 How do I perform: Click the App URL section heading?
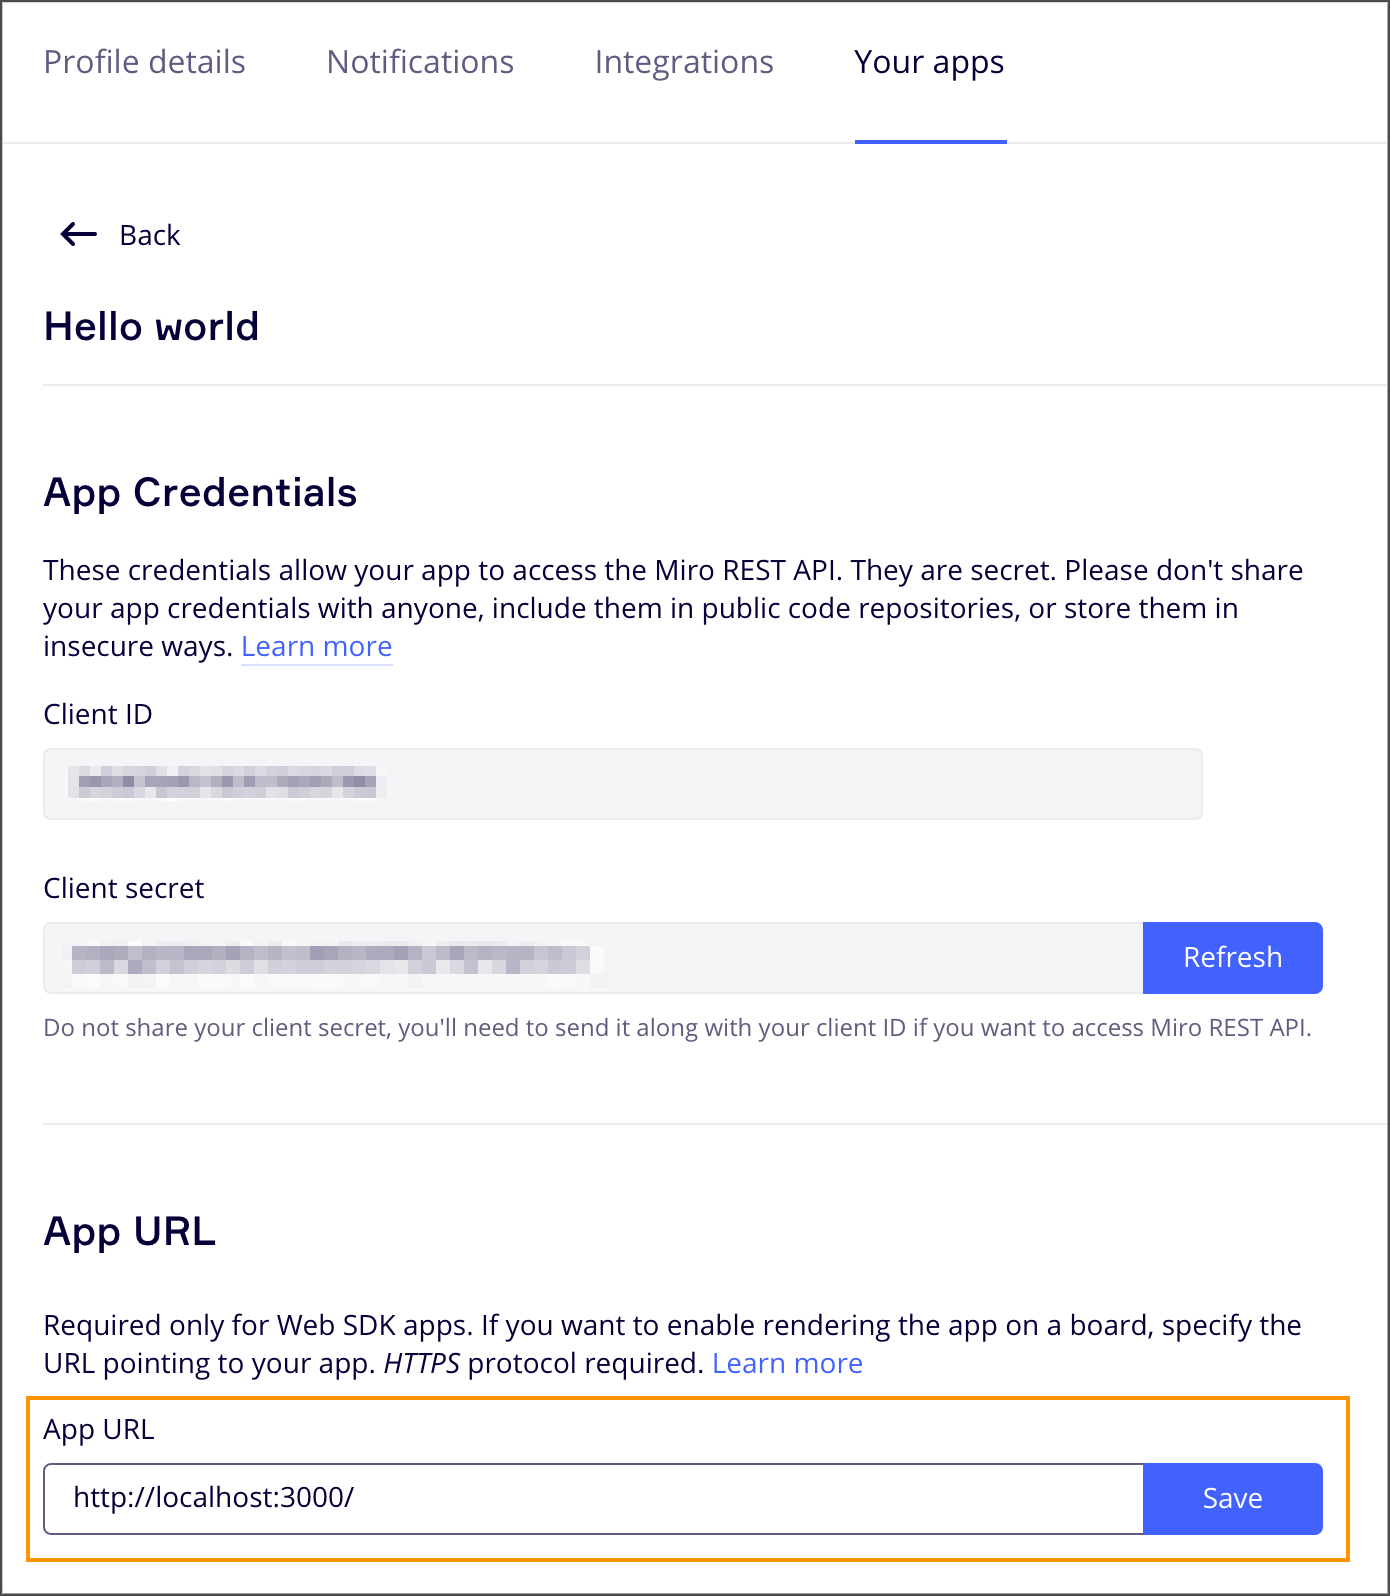tap(128, 1231)
